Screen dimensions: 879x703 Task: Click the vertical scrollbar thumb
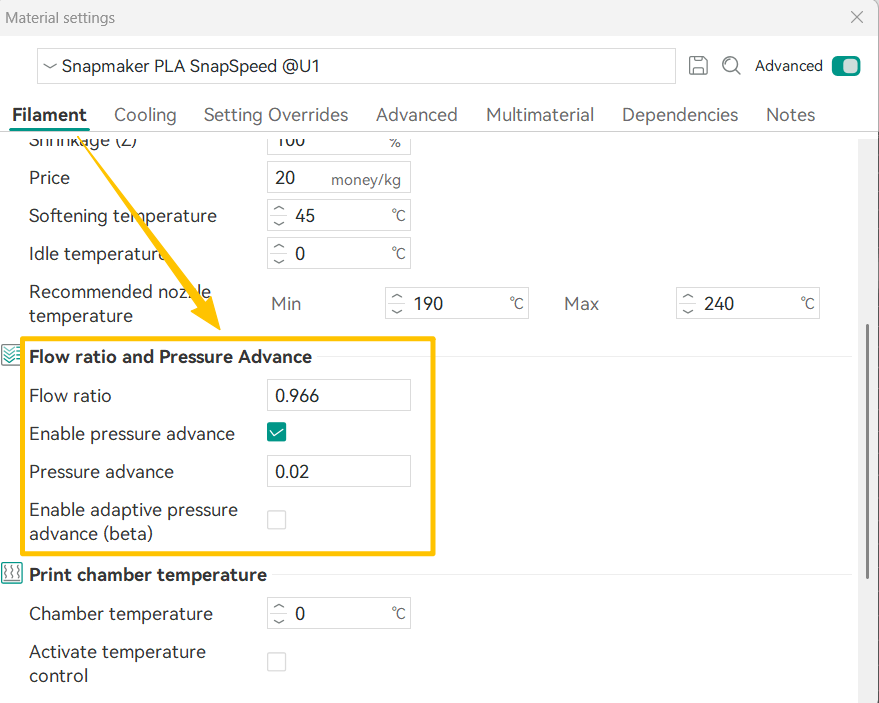pos(866,450)
